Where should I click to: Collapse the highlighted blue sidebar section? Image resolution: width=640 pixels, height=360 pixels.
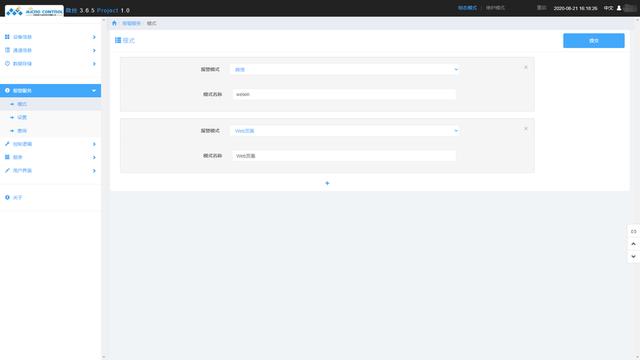[51, 91]
